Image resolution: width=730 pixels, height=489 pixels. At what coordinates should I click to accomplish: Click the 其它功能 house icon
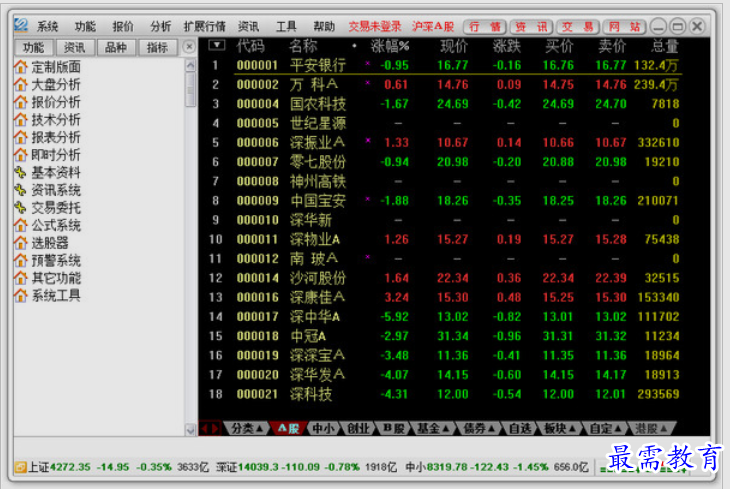tap(20, 278)
